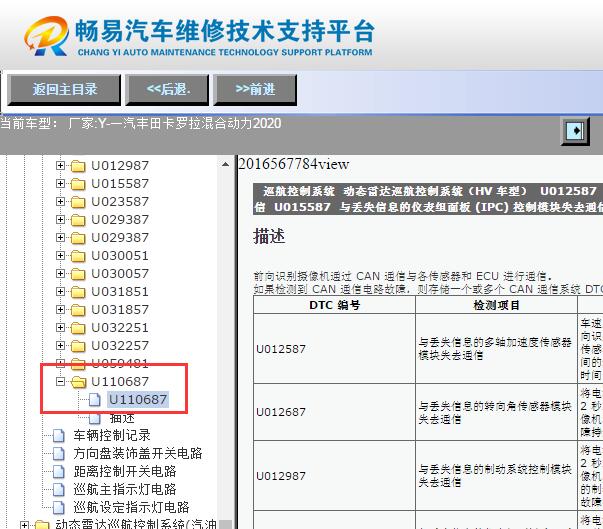Screen dimensions: 603x529
Task: Select the U031857 tree label
Action: click(x=120, y=310)
